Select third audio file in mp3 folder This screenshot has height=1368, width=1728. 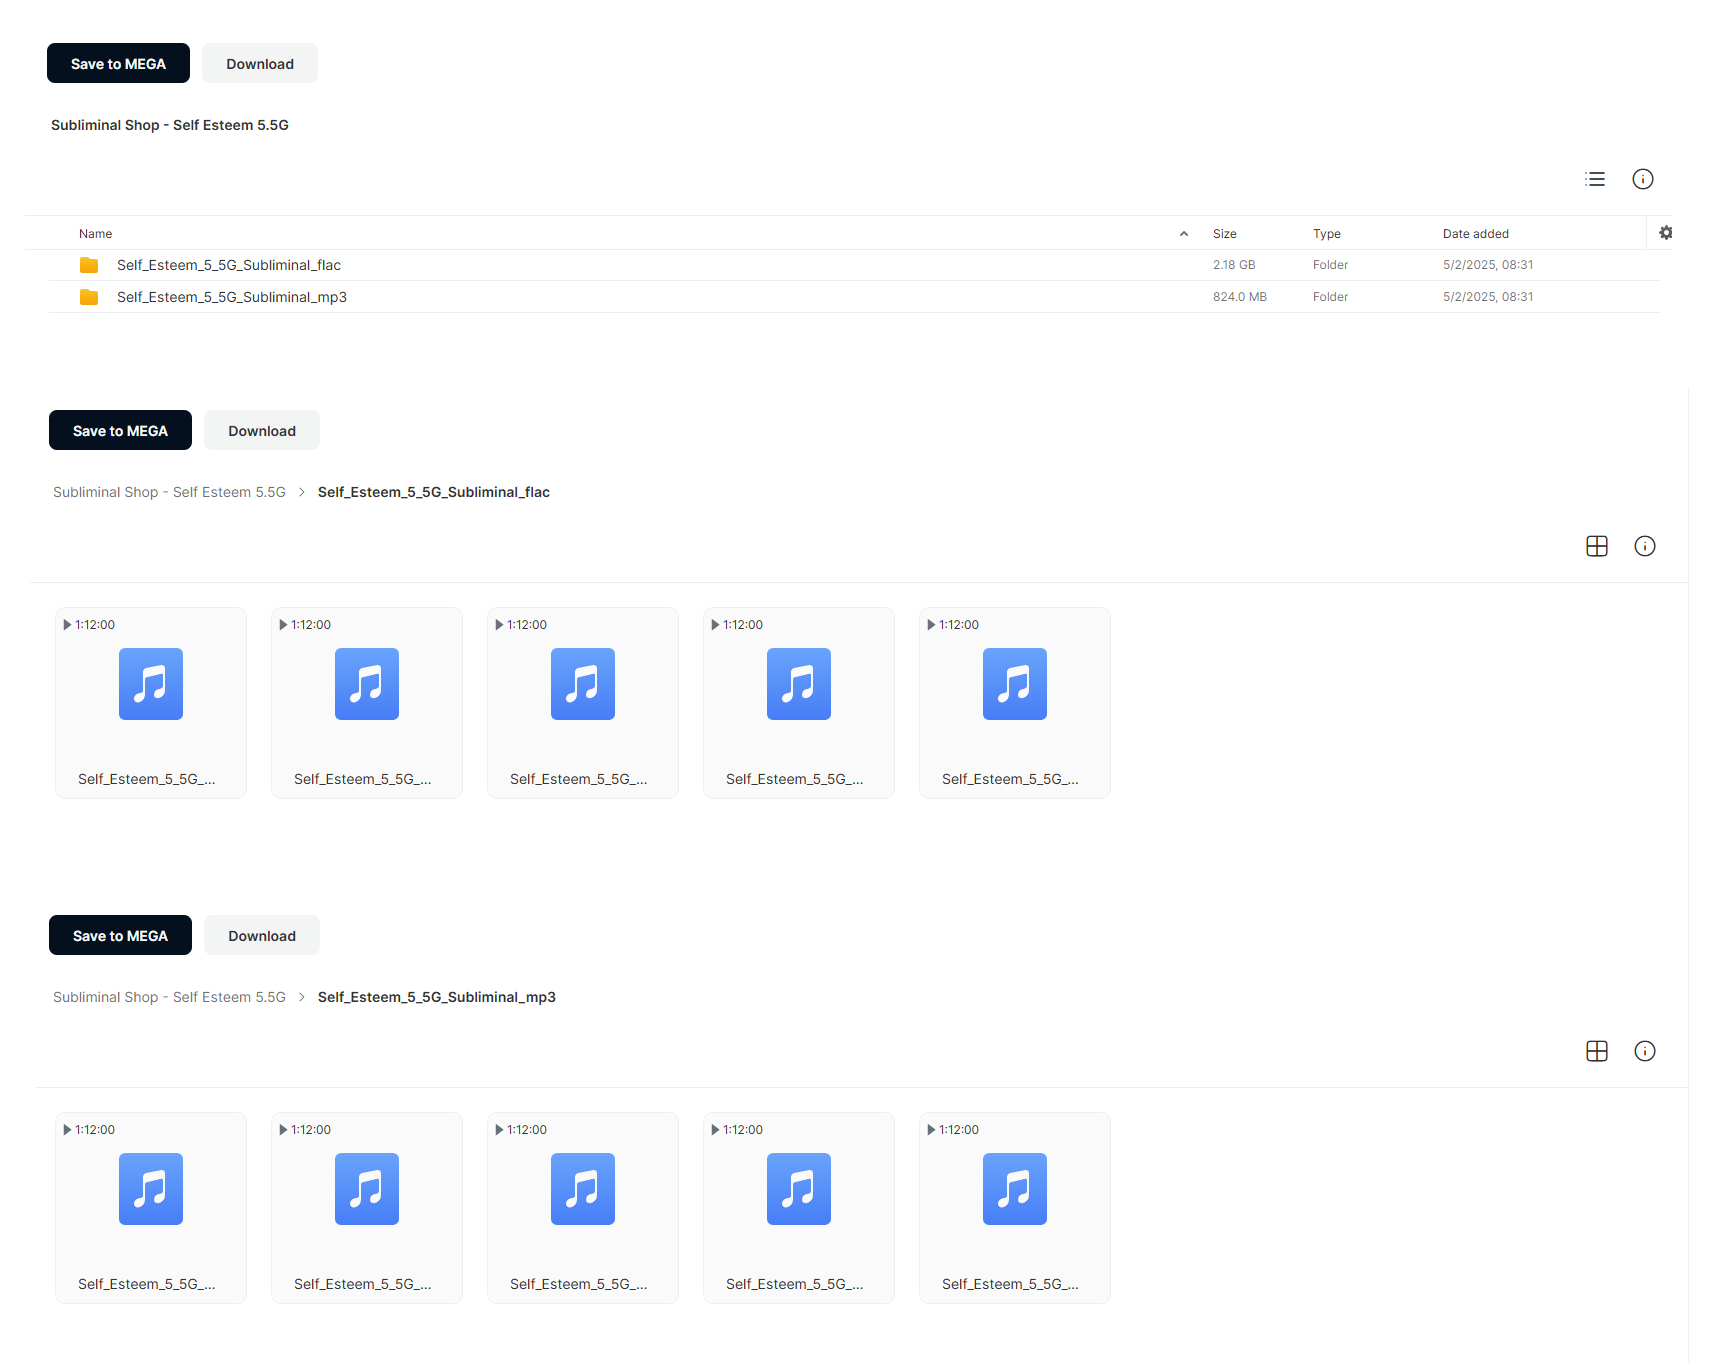(583, 1208)
